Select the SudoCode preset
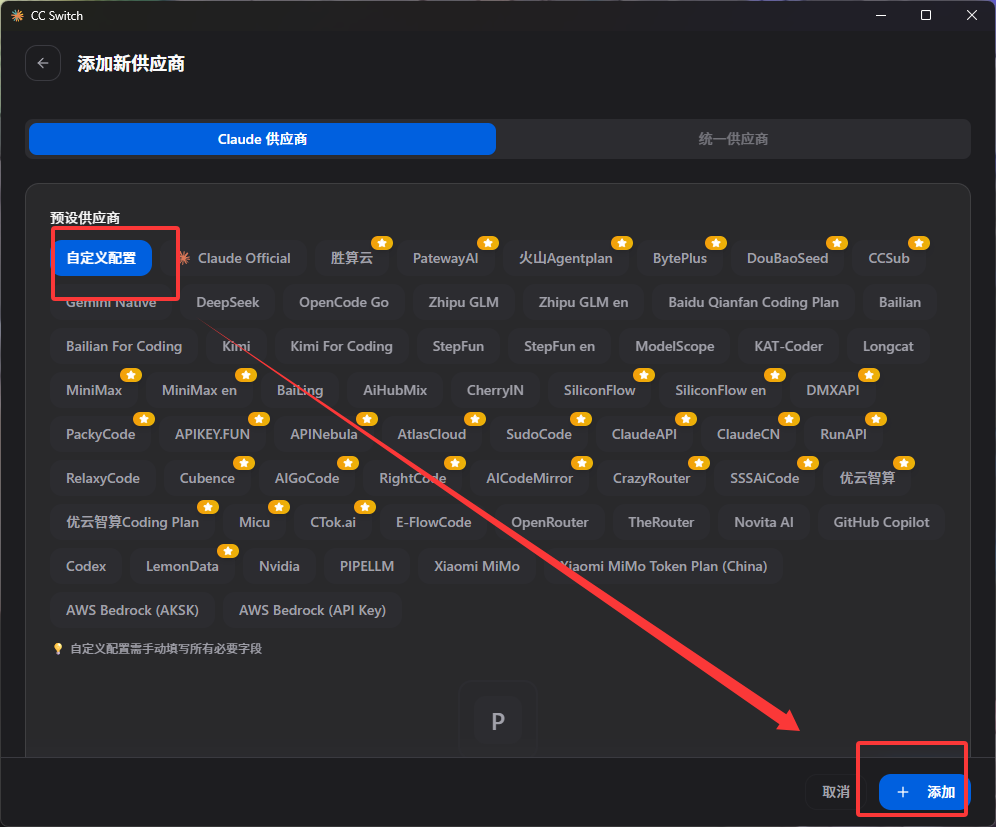This screenshot has width=996, height=827. pos(539,434)
